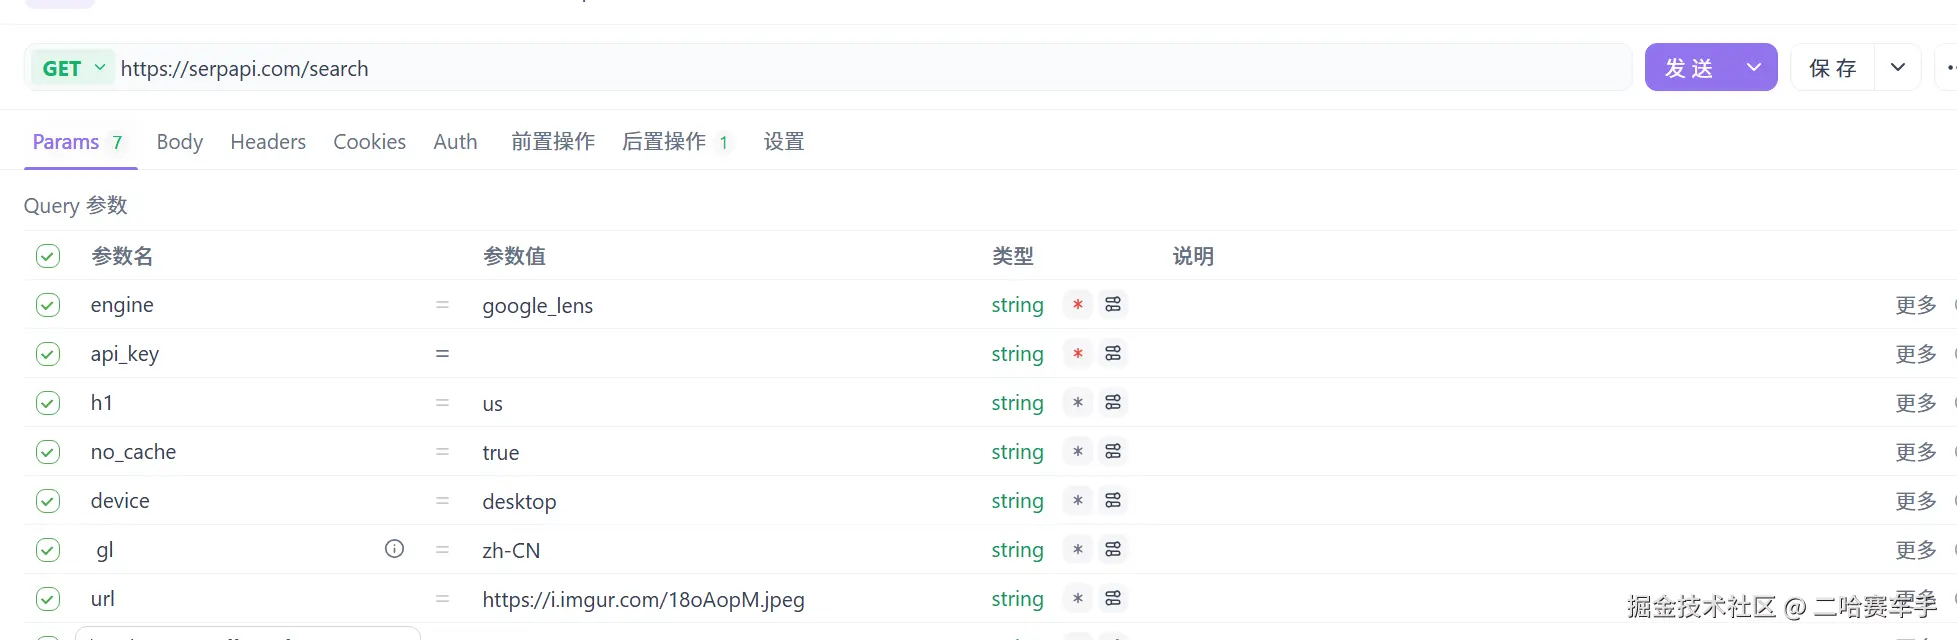Change type string for engine row
Screen dimensions: 1957x640
click(x=1017, y=305)
